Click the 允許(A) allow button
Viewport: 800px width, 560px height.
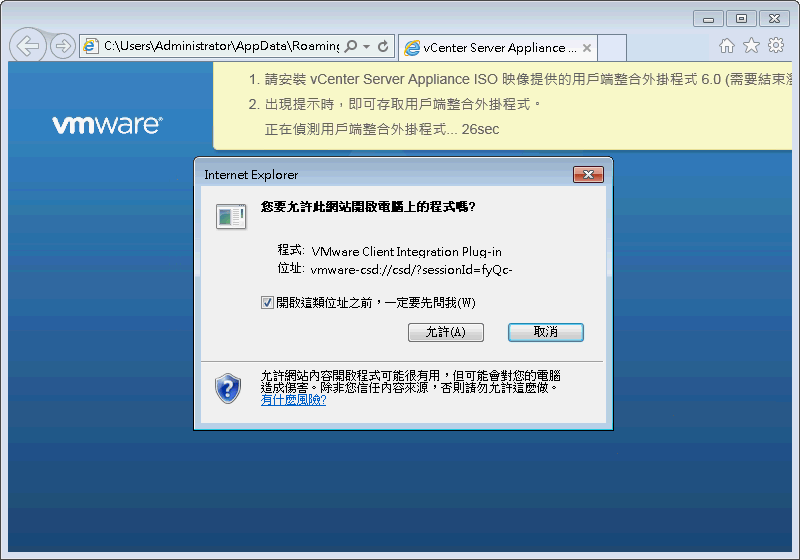tap(446, 333)
